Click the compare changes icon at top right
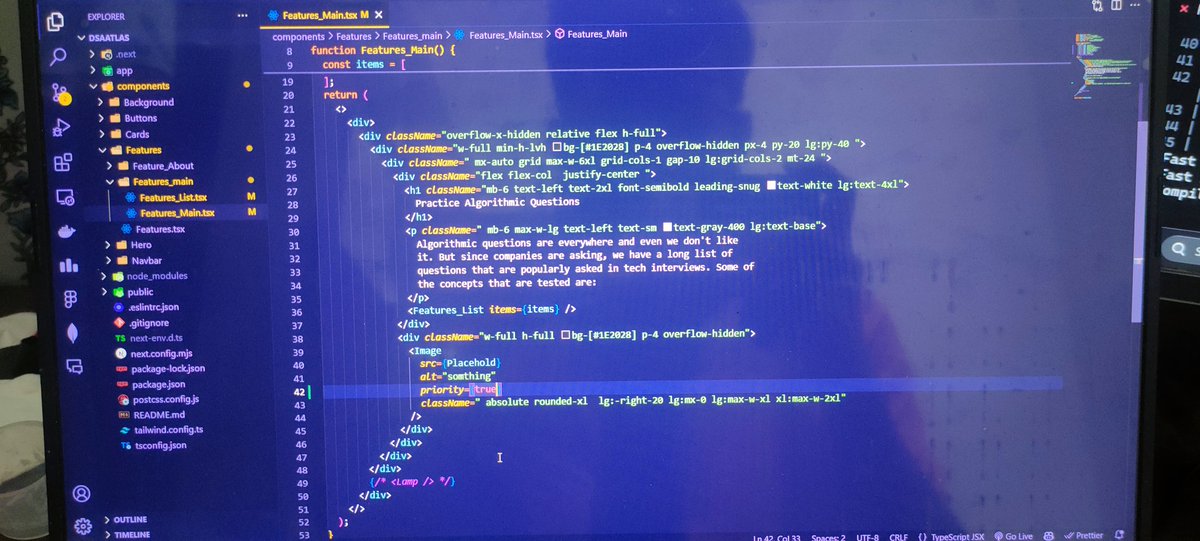 [1098, 6]
